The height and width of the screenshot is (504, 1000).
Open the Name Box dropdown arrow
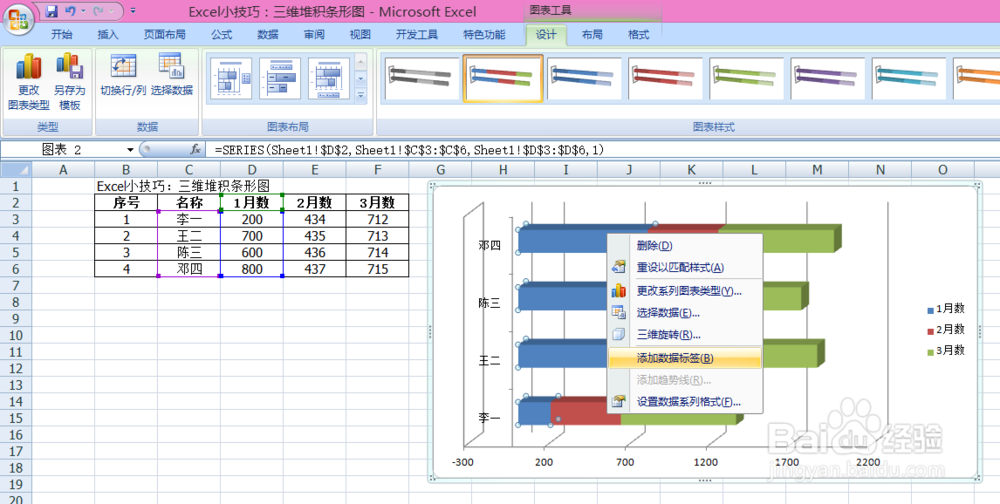tap(130, 150)
